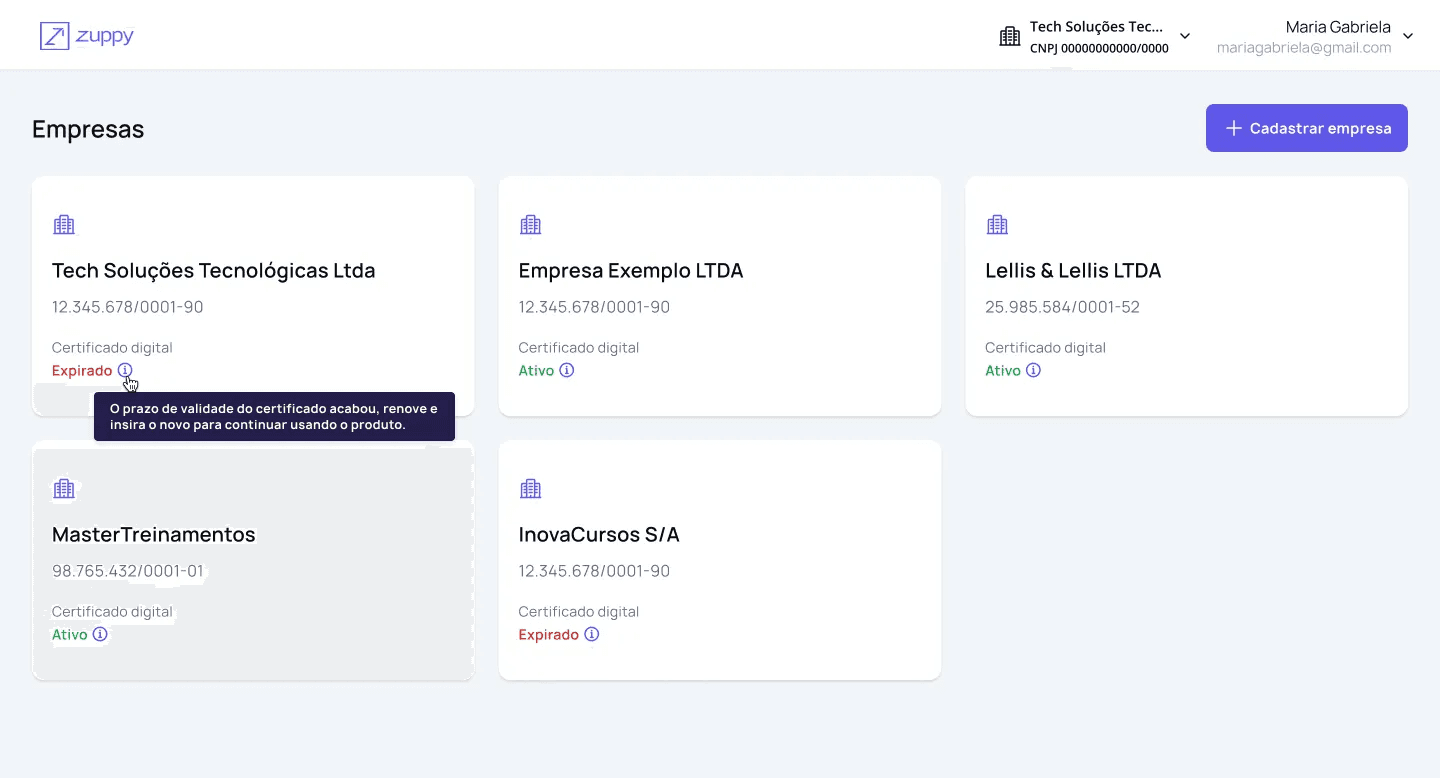Click the info icon beside Ativo on Lellis & Lellis card
Screen dimensions: 1440x778
1033,370
